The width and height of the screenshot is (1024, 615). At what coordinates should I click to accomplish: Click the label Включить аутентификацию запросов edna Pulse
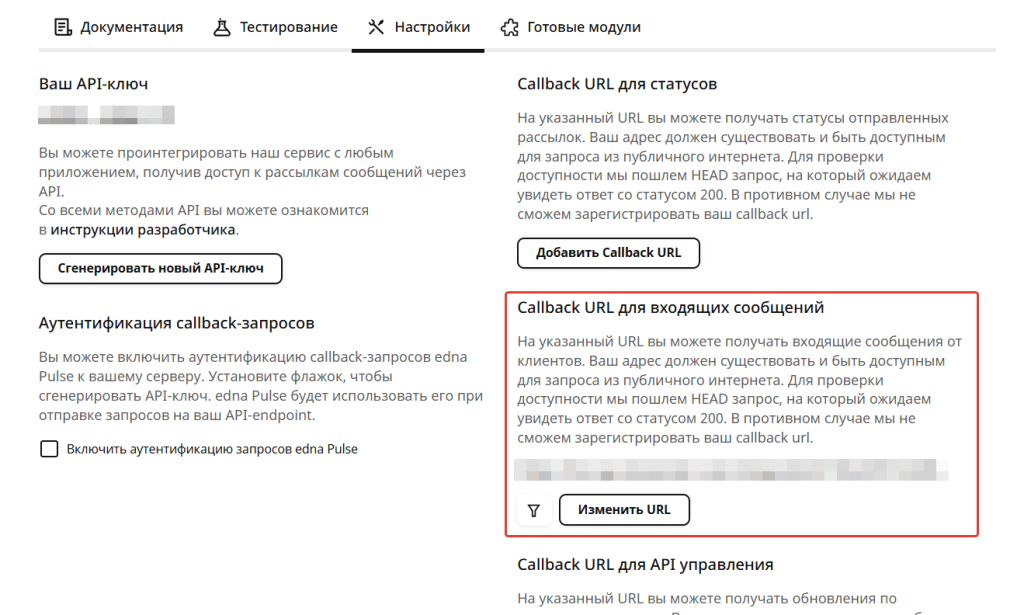click(212, 449)
